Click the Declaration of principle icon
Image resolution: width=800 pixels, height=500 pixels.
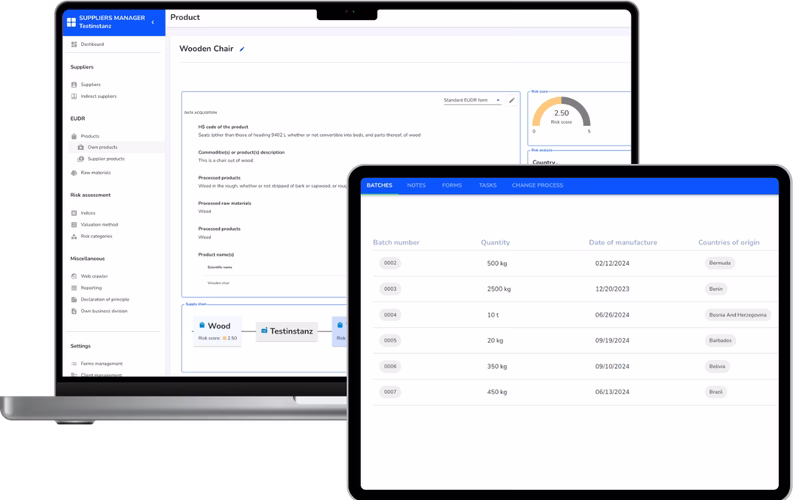[74, 299]
